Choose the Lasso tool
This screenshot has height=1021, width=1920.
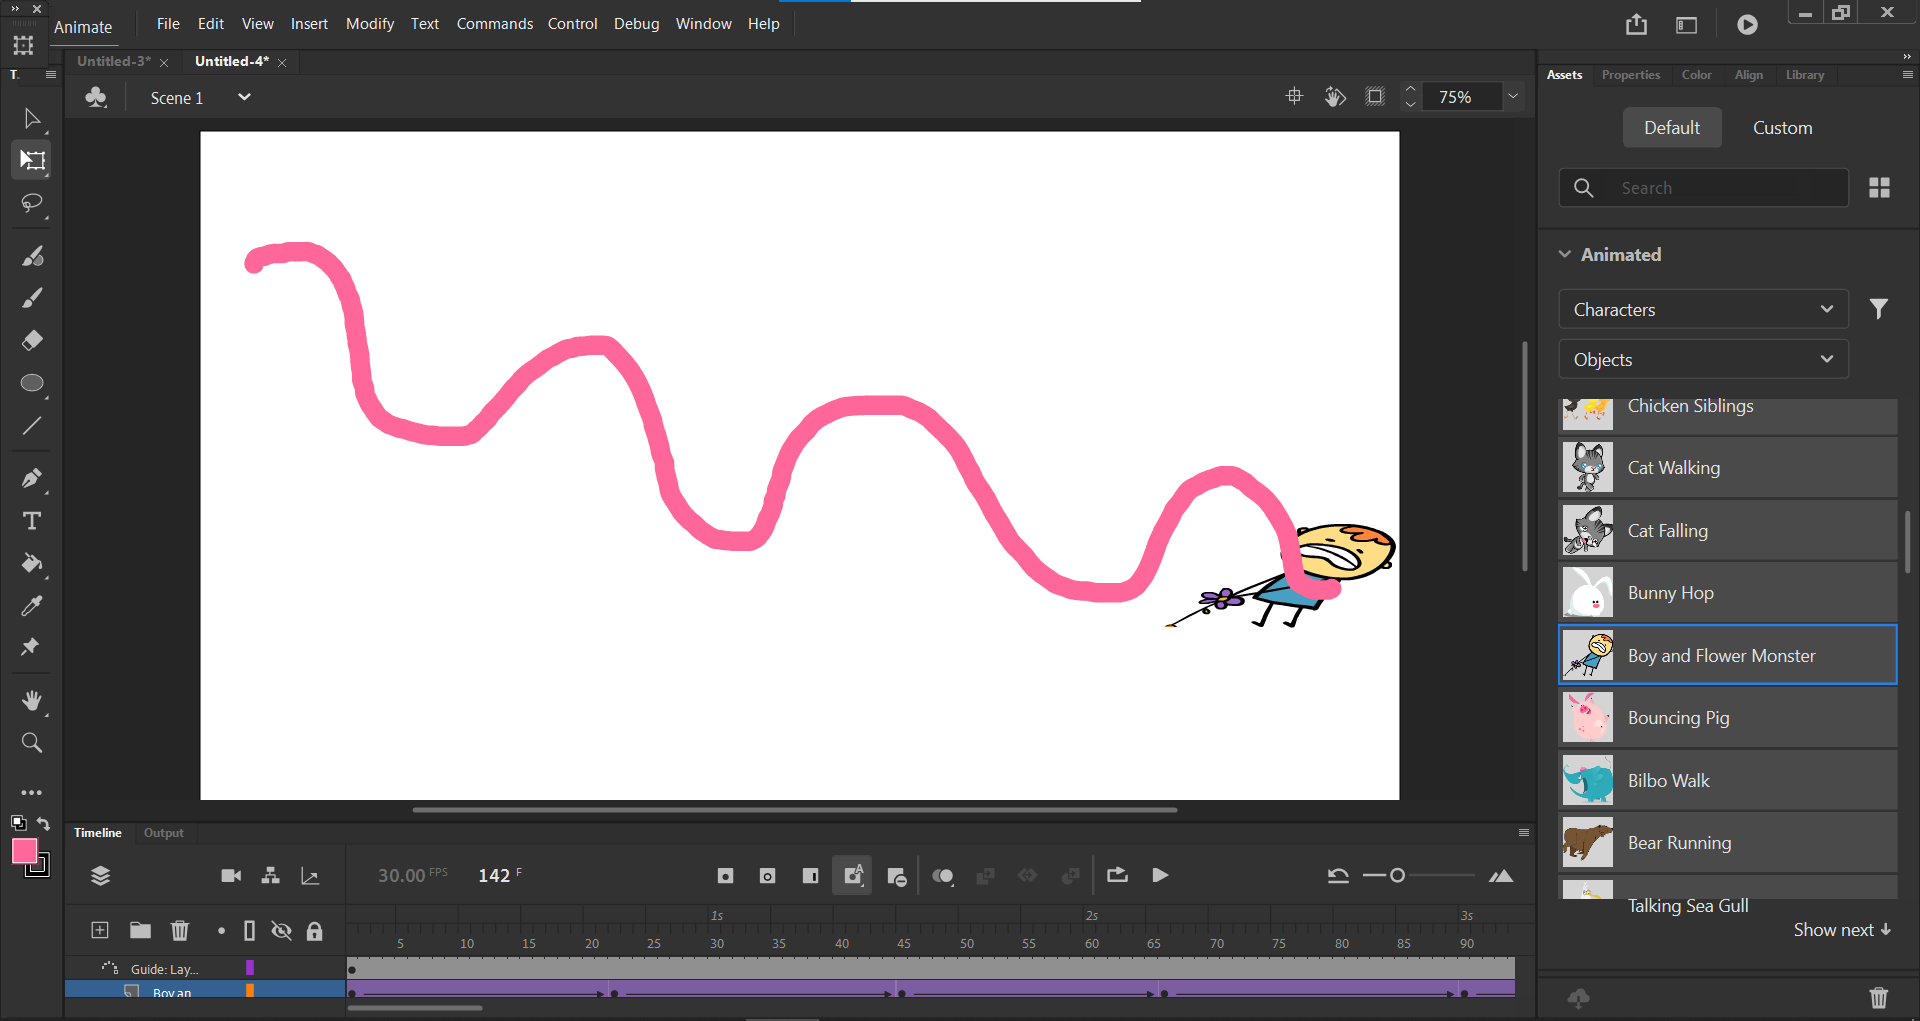(31, 204)
